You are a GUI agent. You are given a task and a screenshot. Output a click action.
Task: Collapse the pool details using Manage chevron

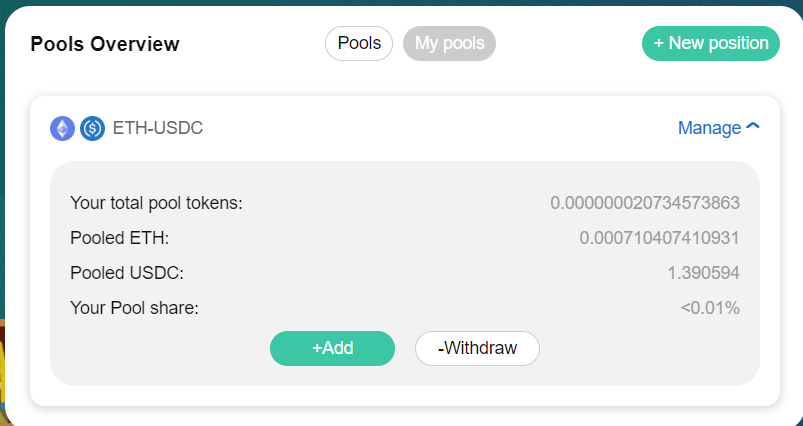(x=753, y=126)
